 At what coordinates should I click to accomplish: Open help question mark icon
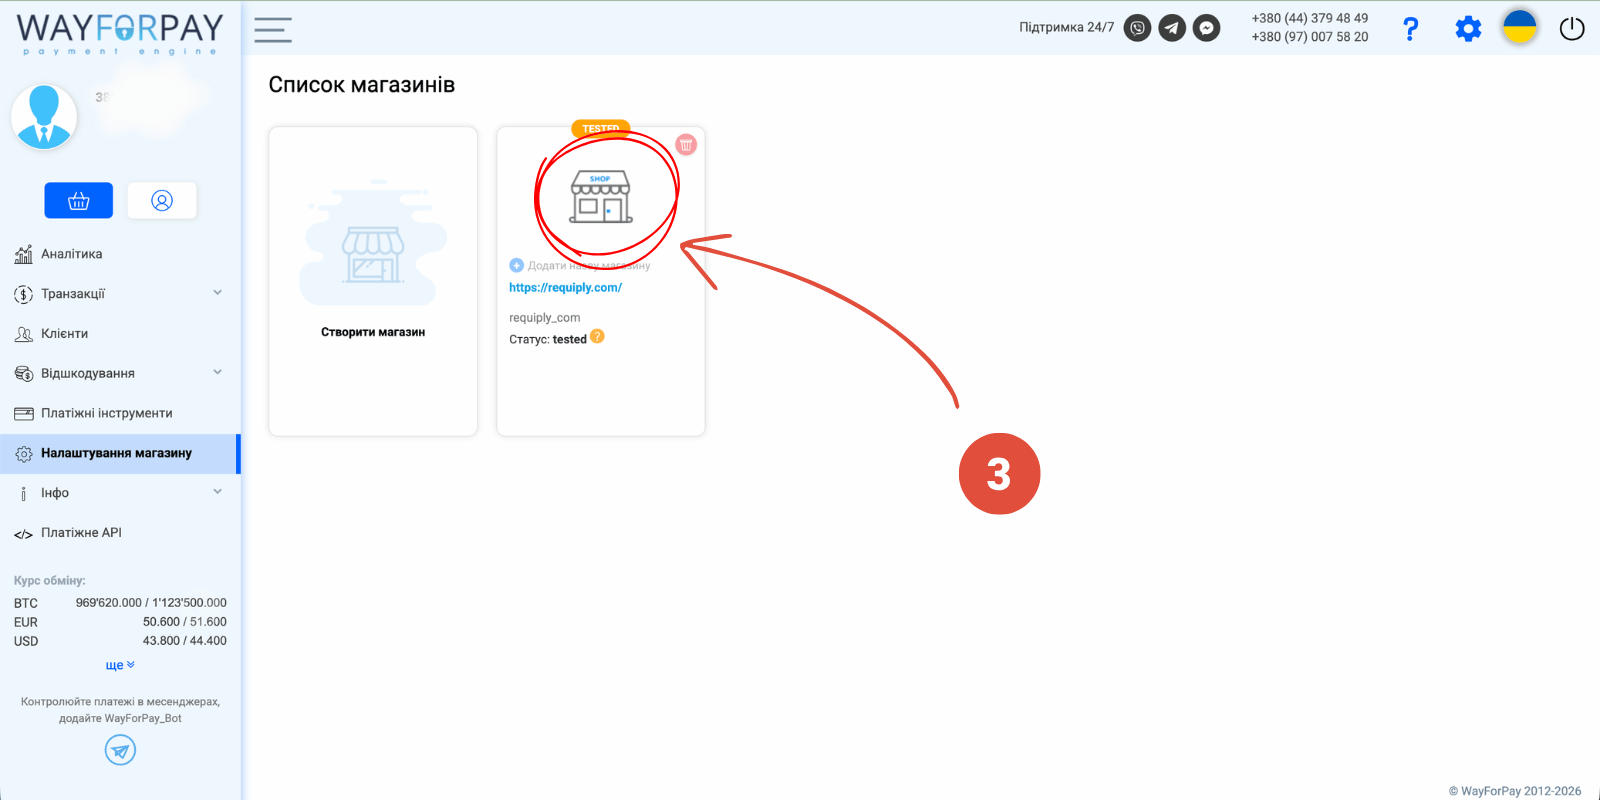(1410, 29)
